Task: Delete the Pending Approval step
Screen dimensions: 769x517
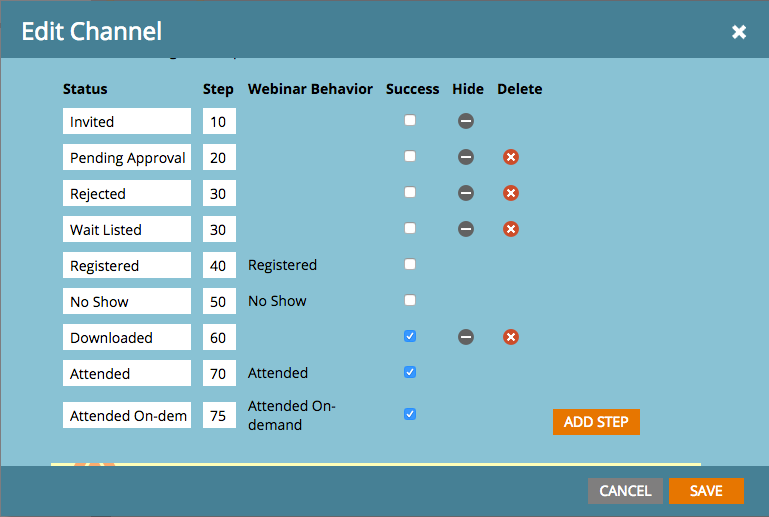Action: [x=510, y=157]
